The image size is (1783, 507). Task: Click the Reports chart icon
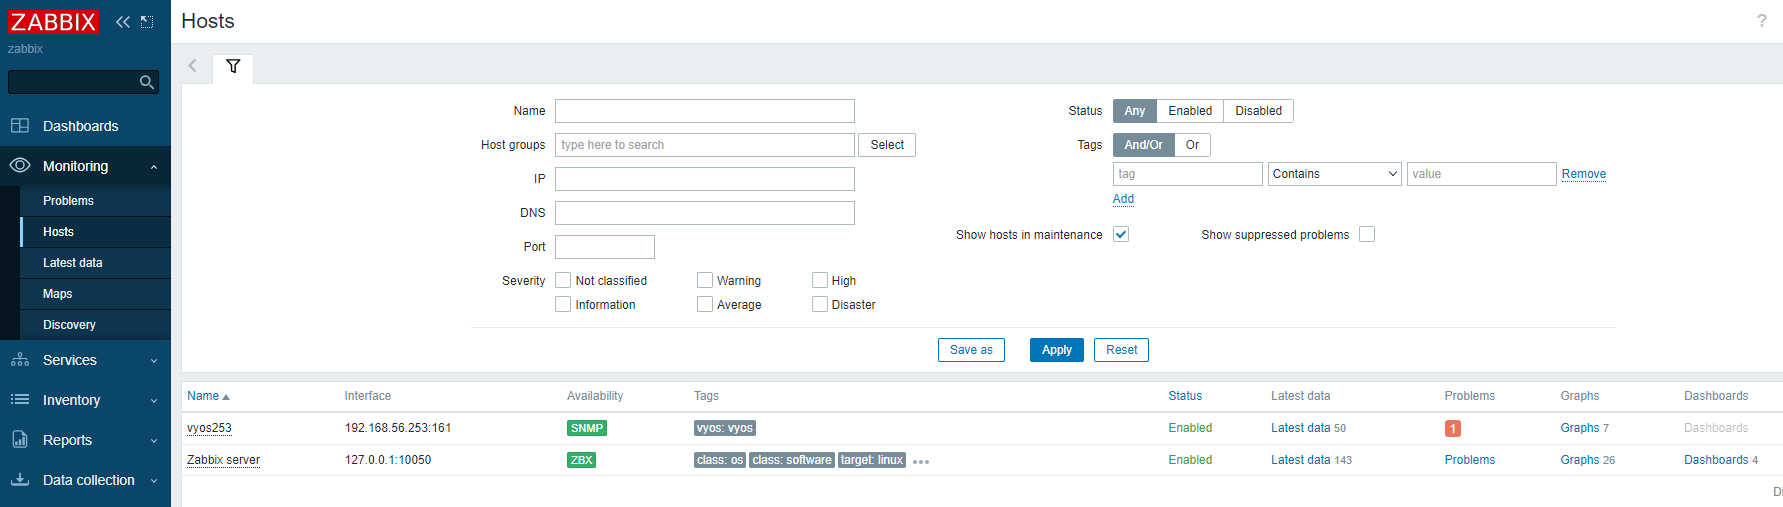tap(20, 439)
